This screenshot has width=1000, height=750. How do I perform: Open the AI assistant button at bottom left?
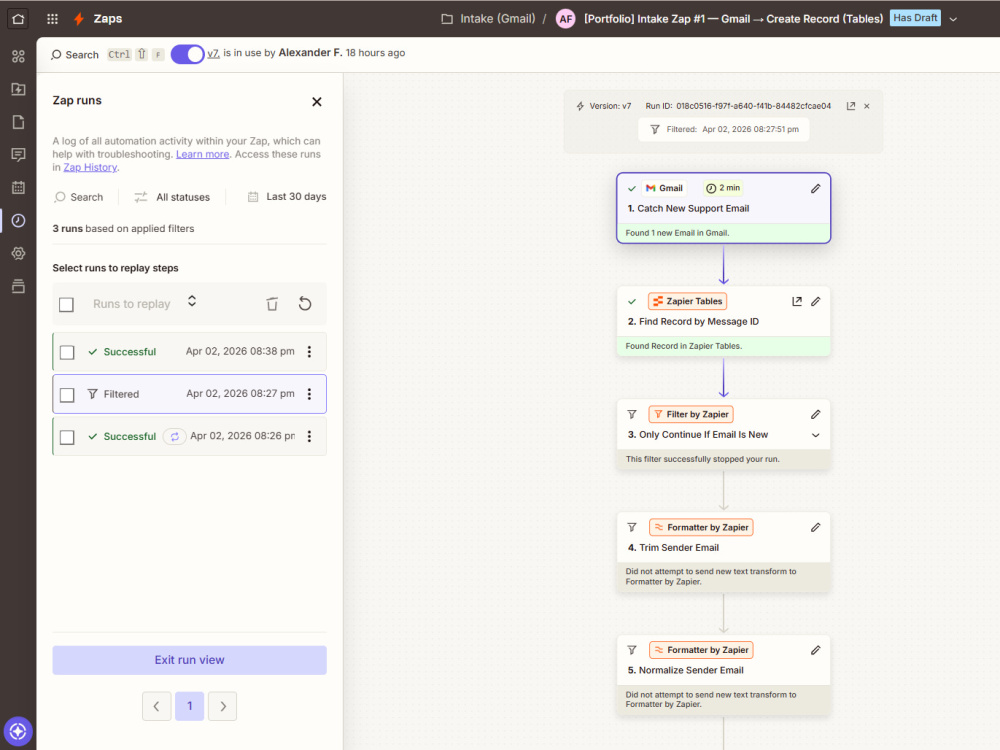[18, 731]
